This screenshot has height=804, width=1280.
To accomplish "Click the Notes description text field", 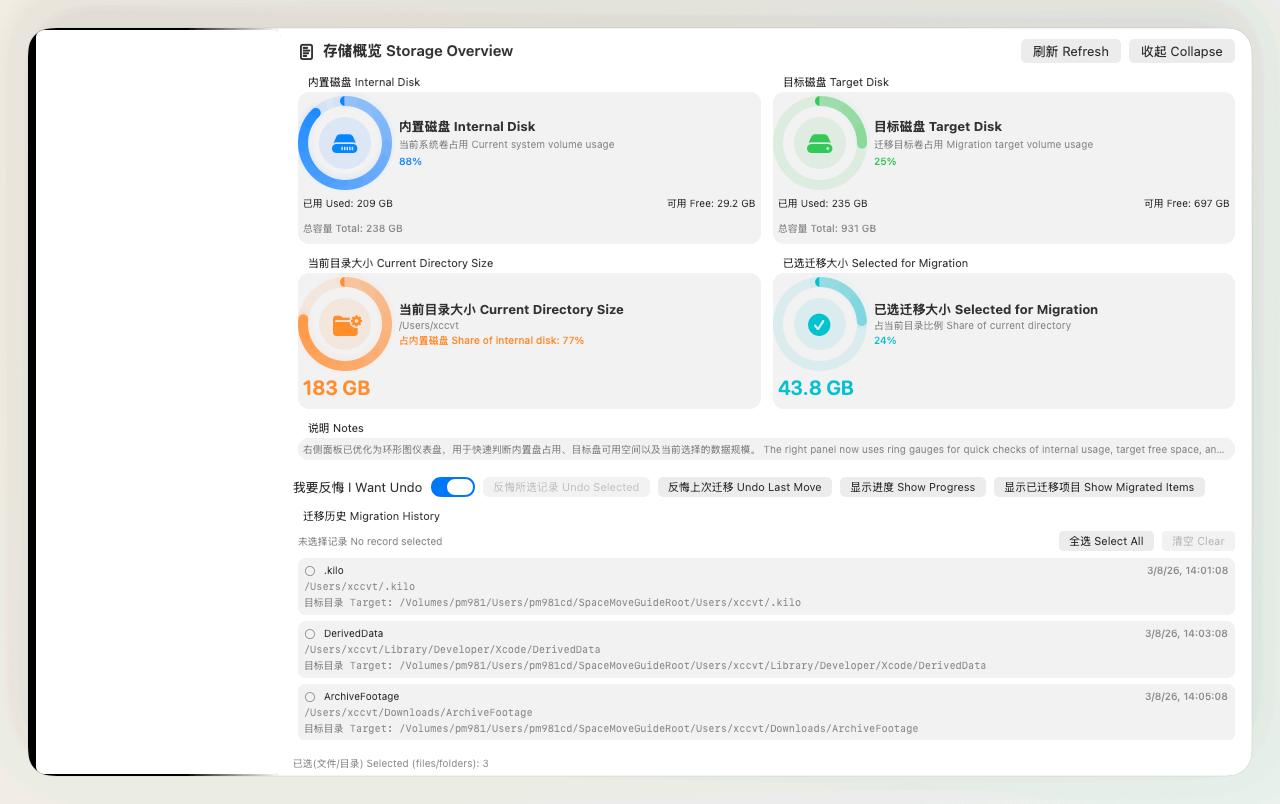I will coord(765,450).
